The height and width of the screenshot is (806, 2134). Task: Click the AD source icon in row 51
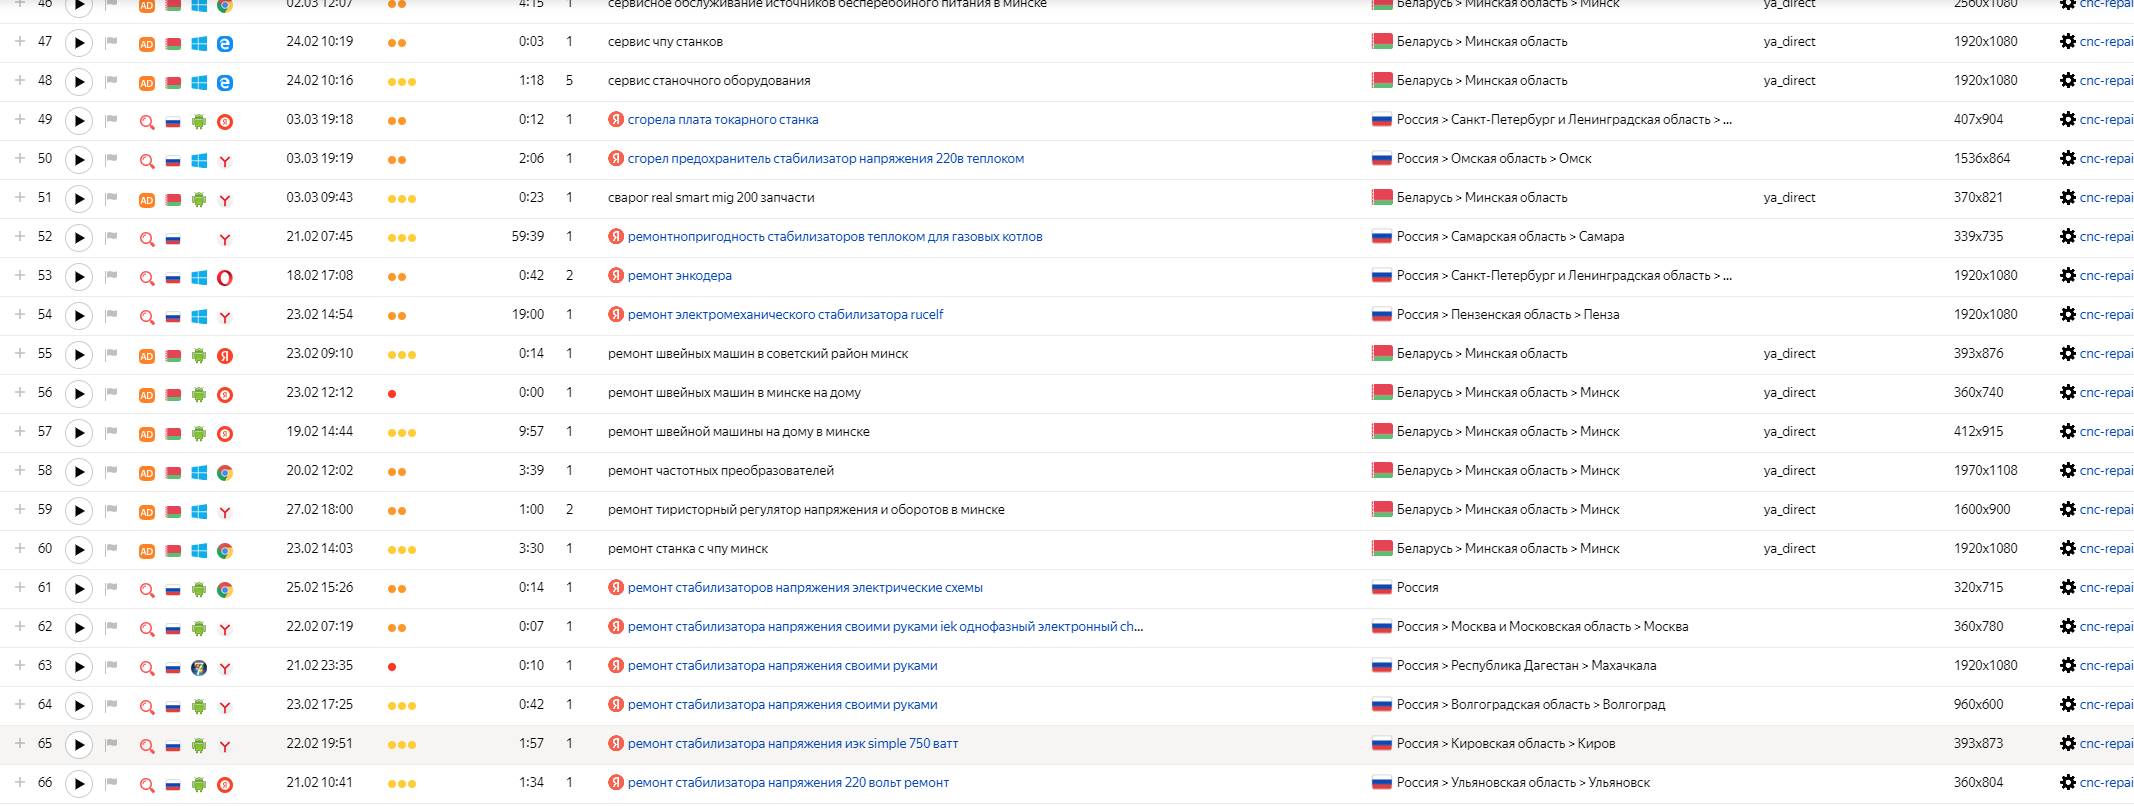coord(146,199)
